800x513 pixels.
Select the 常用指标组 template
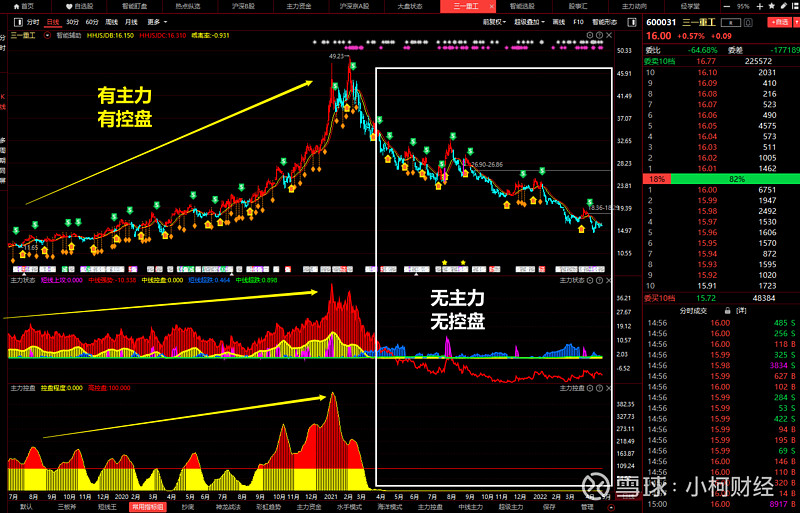148,507
